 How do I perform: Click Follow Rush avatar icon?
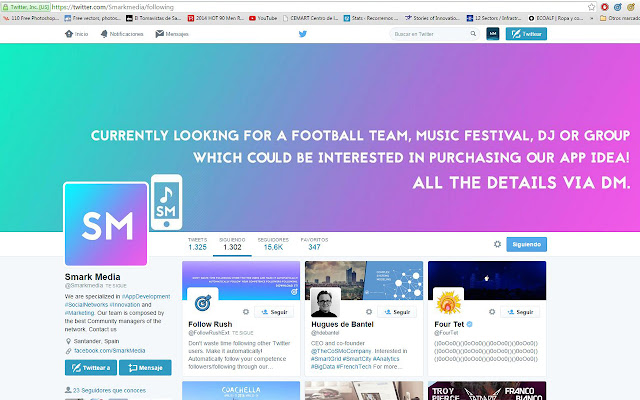(202, 303)
